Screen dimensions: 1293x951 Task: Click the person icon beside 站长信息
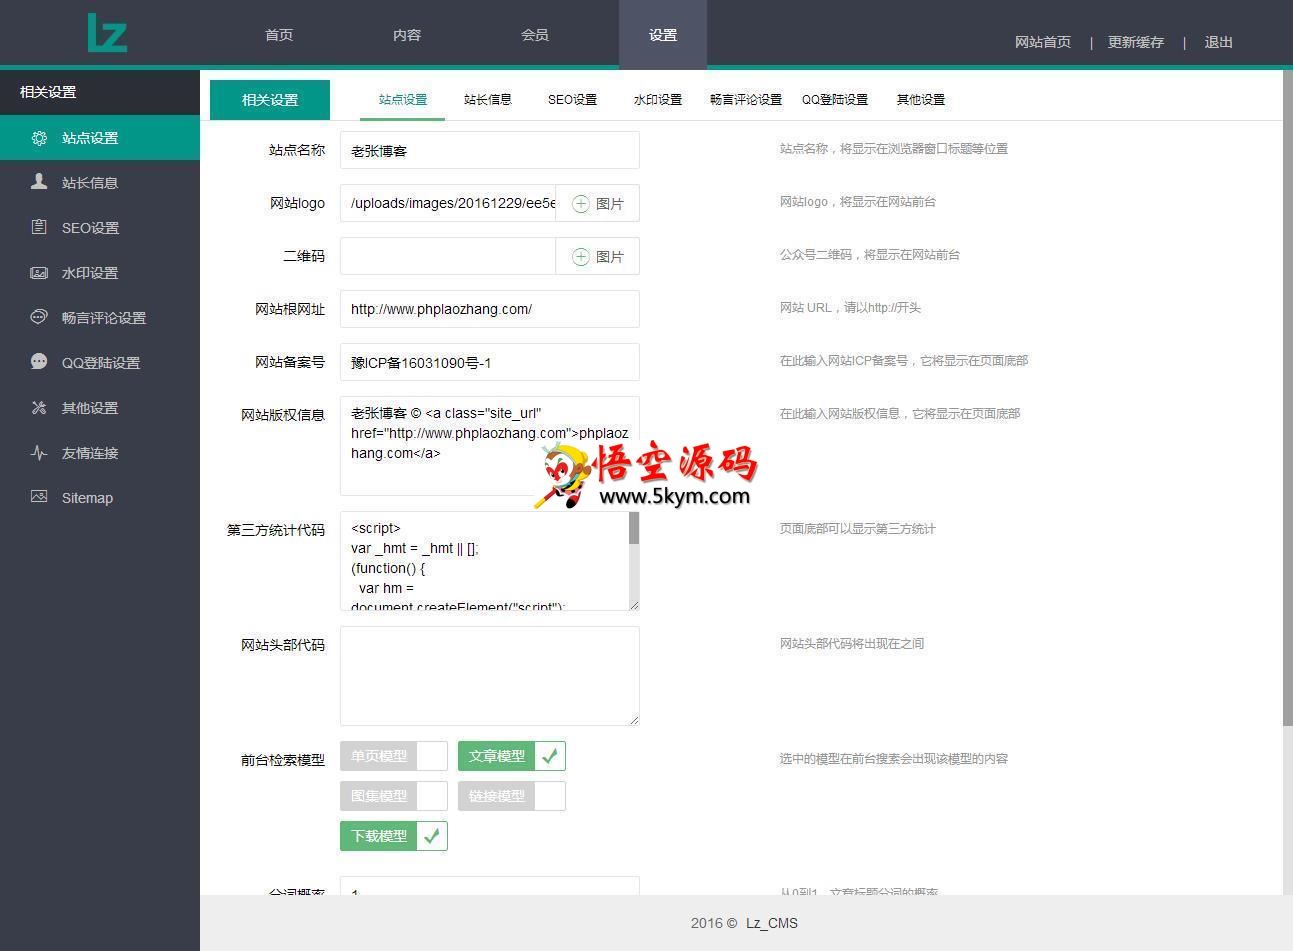point(39,182)
